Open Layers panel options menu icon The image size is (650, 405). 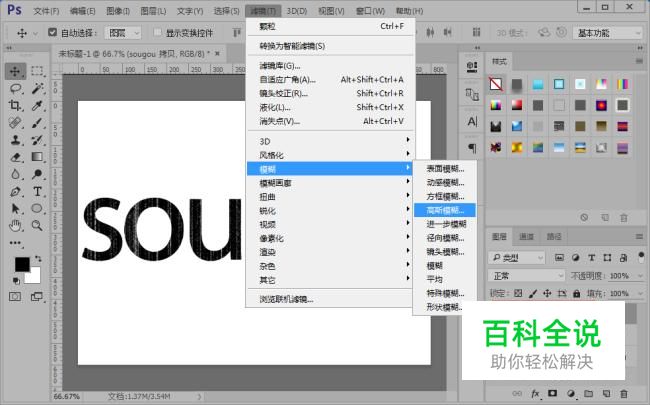(639, 236)
